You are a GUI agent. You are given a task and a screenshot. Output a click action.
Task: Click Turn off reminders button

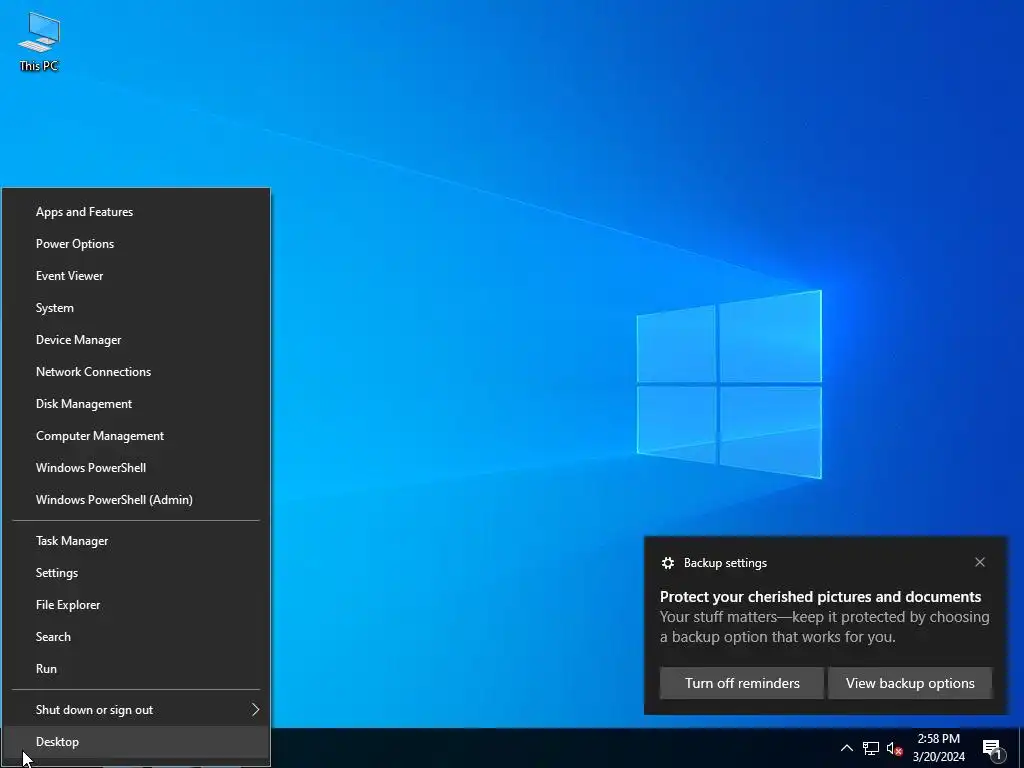point(742,683)
